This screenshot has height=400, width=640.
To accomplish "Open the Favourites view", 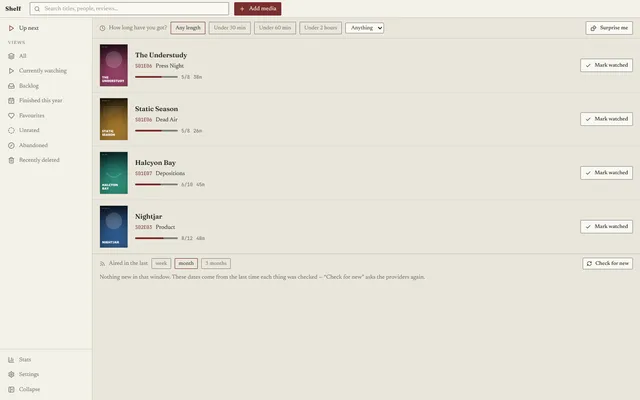I will pos(46,116).
